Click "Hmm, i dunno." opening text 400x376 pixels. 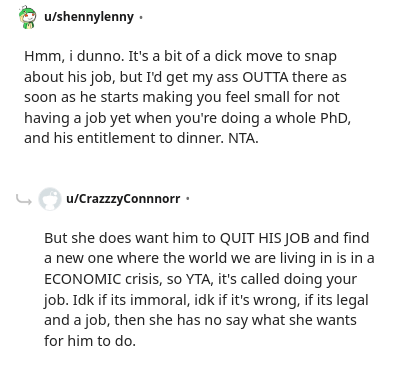74,56
